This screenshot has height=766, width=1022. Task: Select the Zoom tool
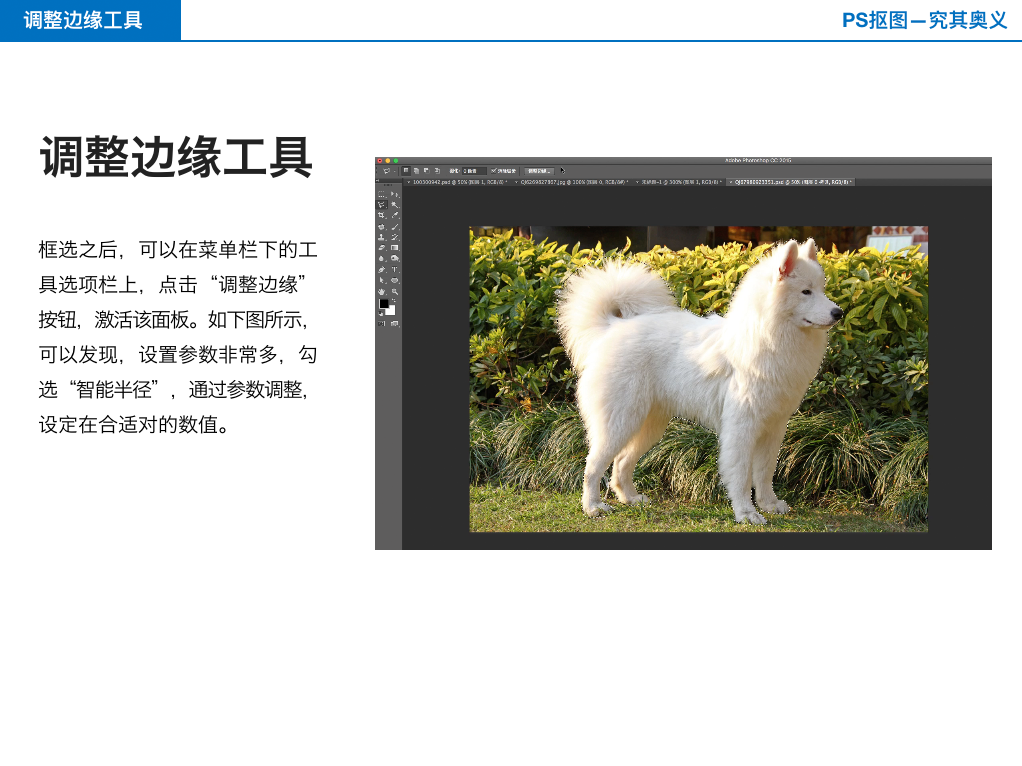(395, 291)
